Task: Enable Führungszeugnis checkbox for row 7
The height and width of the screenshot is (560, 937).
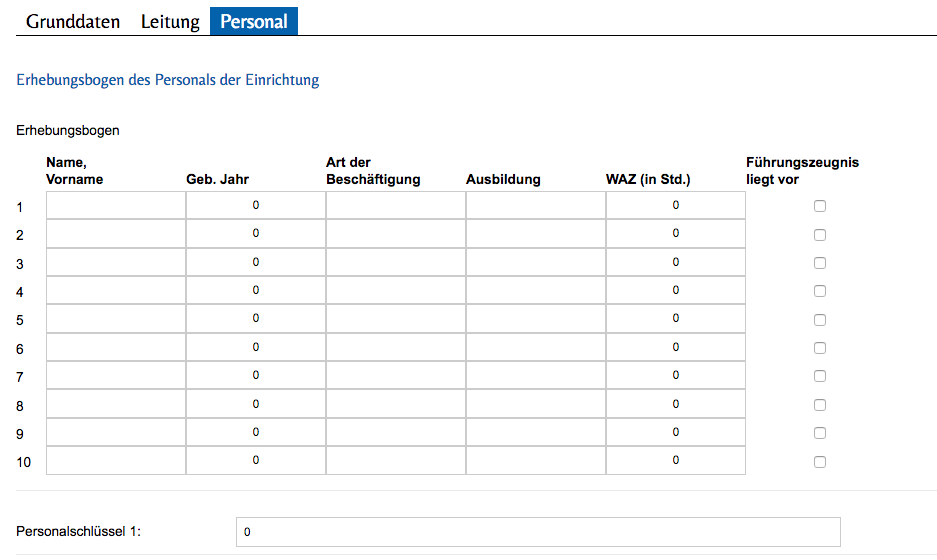Action: tap(820, 376)
